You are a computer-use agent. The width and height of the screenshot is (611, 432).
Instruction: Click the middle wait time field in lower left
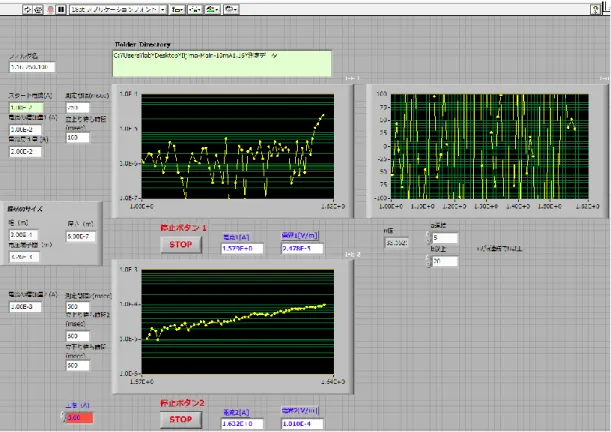coord(78,336)
